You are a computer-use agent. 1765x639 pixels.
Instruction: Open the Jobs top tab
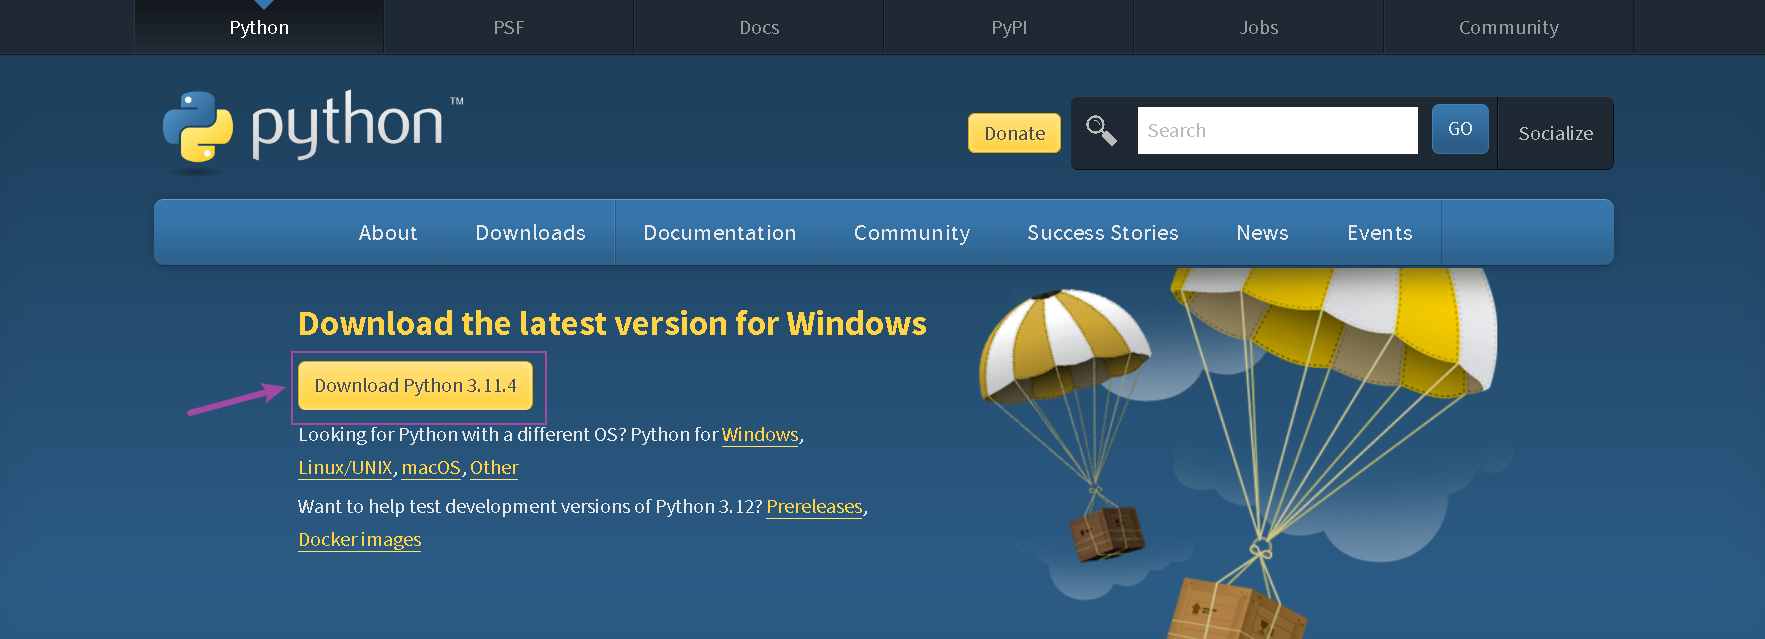pyautogui.click(x=1259, y=27)
